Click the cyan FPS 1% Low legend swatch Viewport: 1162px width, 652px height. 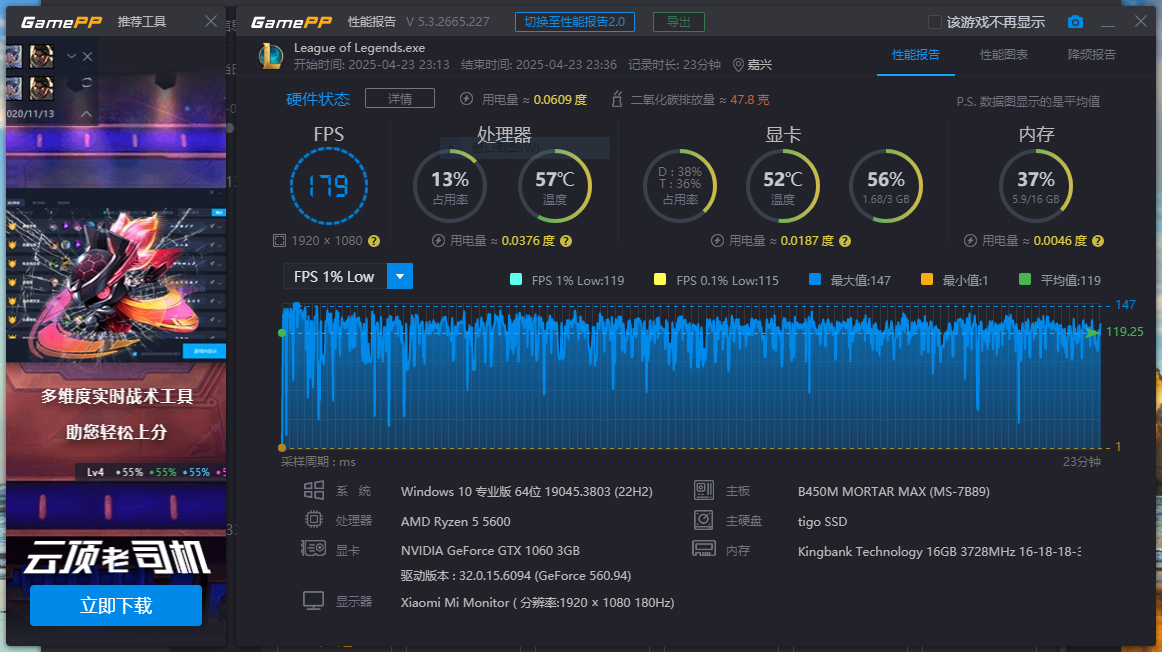(516, 279)
